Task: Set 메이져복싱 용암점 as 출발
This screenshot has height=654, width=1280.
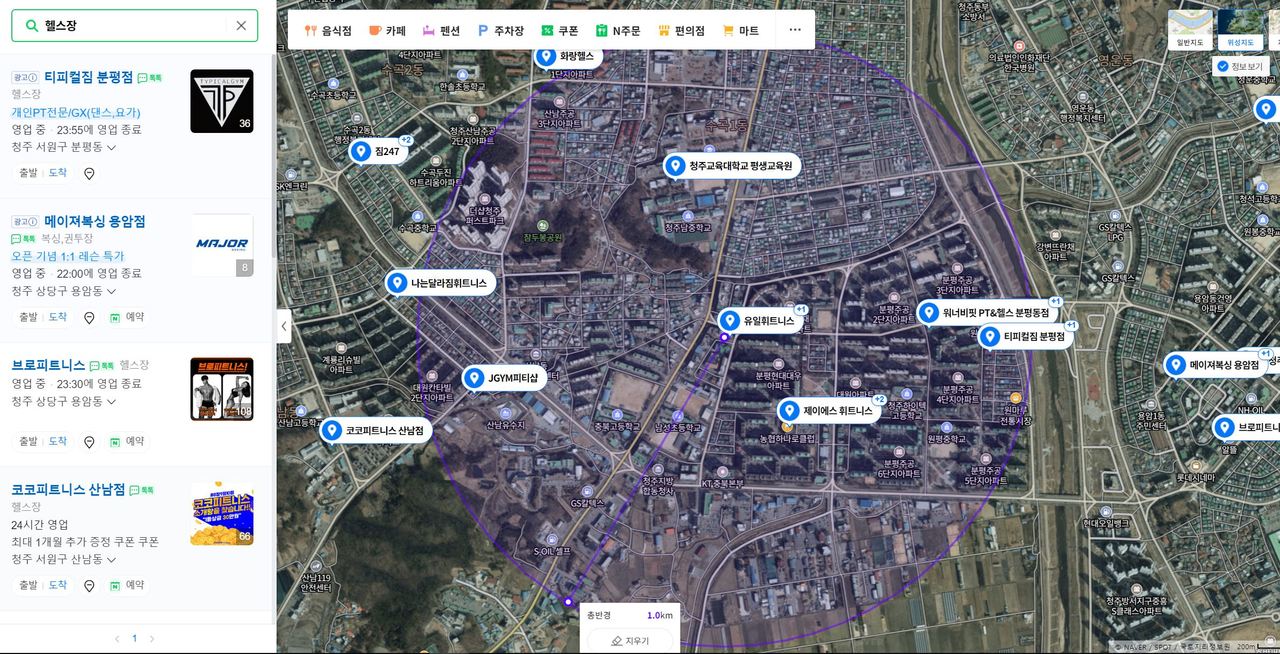Action: click(28, 317)
